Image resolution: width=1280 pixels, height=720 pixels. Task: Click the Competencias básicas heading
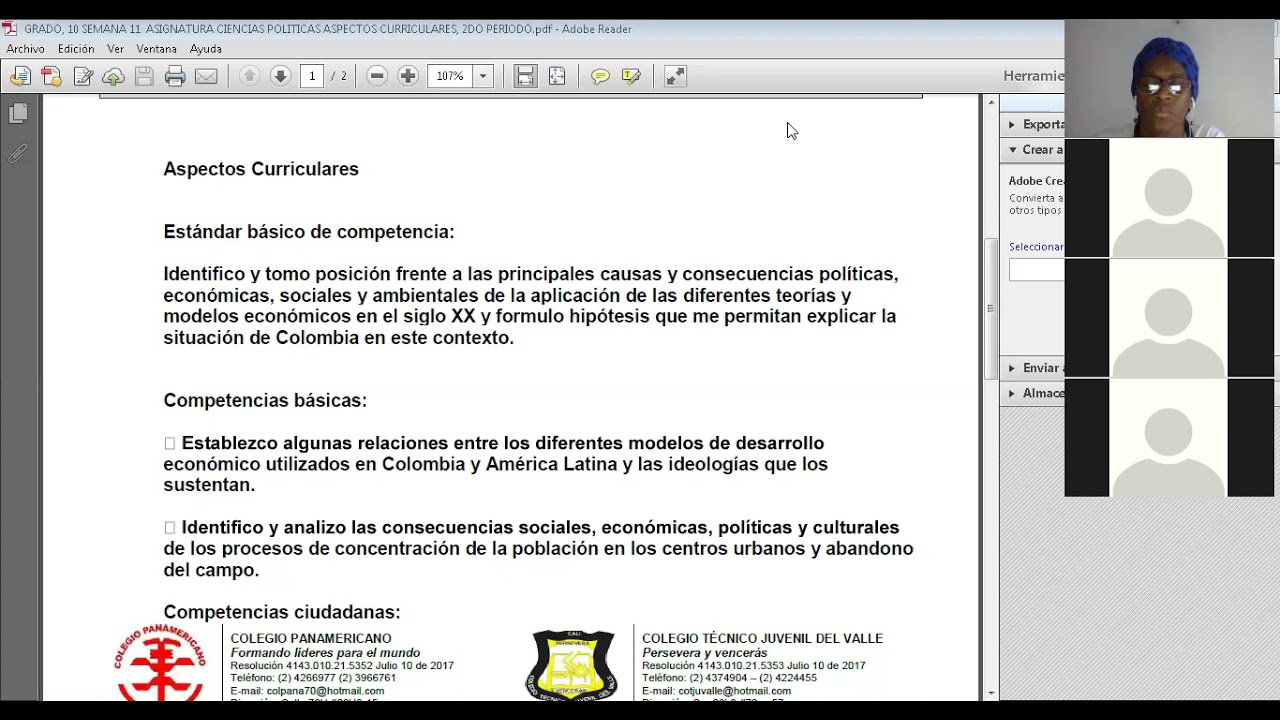pyautogui.click(x=265, y=401)
